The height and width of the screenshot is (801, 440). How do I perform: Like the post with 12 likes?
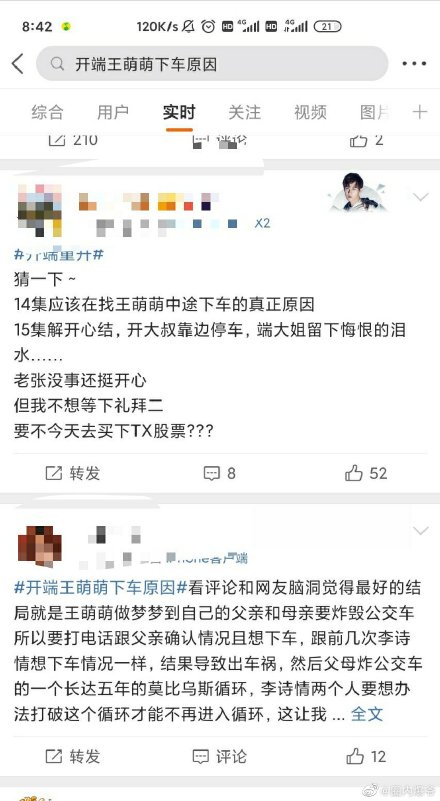(366, 756)
